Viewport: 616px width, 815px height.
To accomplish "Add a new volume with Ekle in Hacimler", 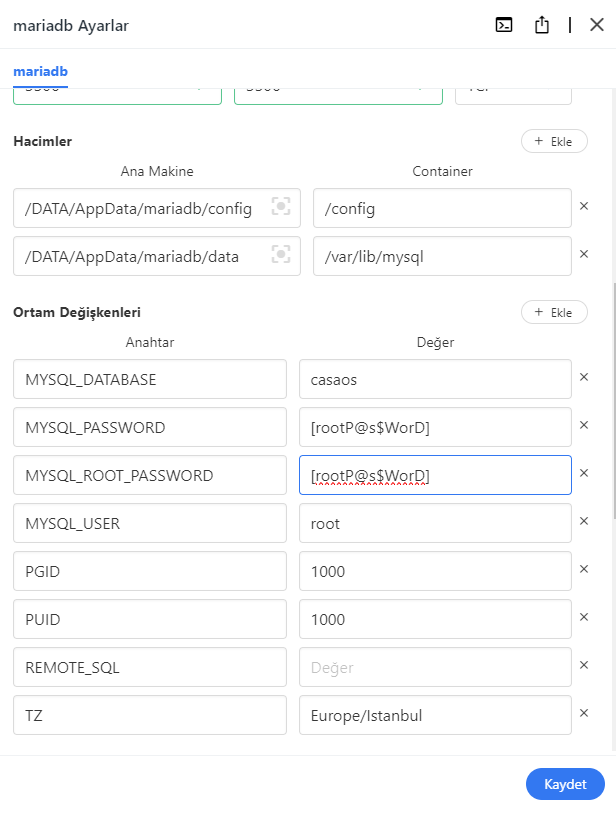I will (554, 141).
